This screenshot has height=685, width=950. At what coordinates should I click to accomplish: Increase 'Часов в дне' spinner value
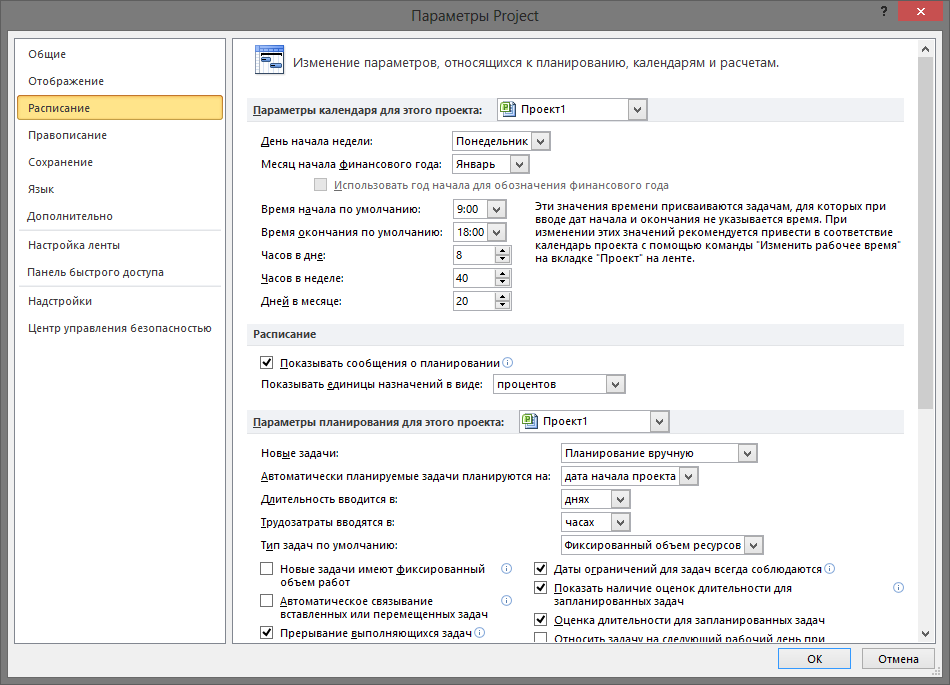pos(502,251)
